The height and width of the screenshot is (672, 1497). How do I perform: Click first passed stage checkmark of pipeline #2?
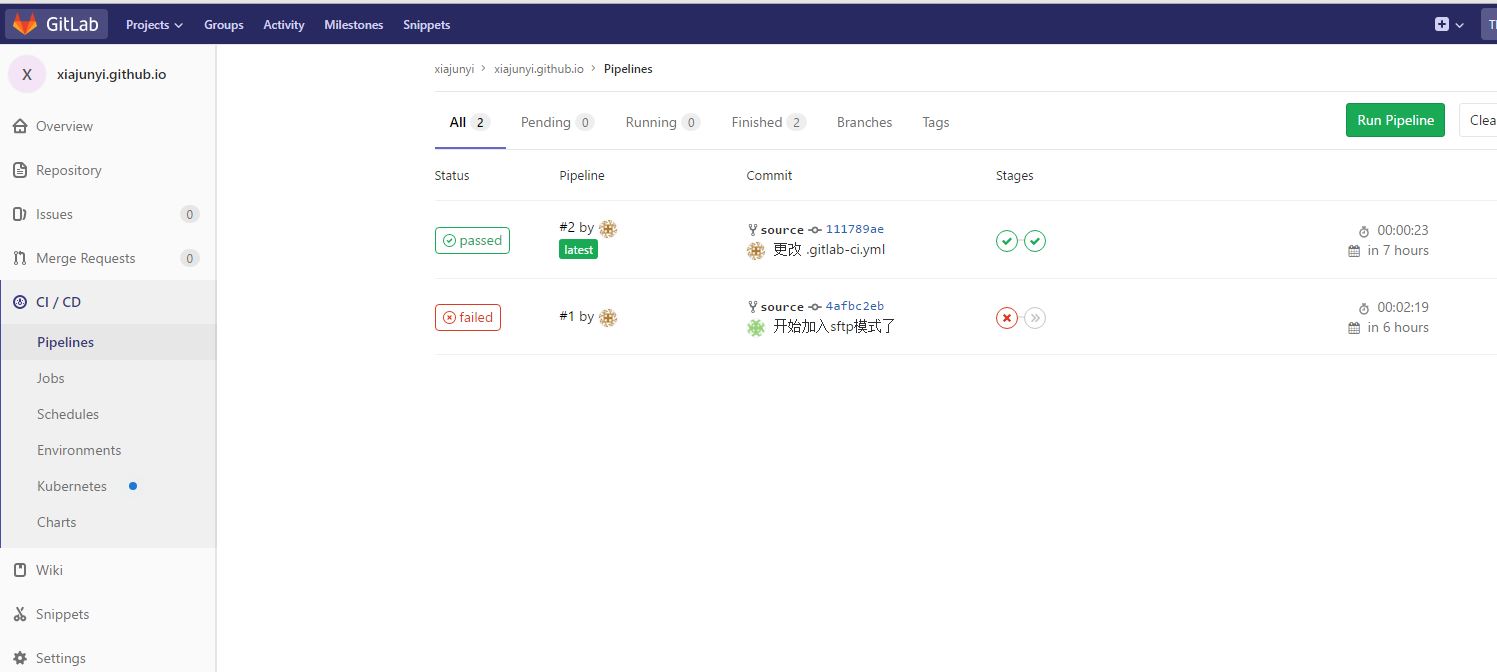1007,241
